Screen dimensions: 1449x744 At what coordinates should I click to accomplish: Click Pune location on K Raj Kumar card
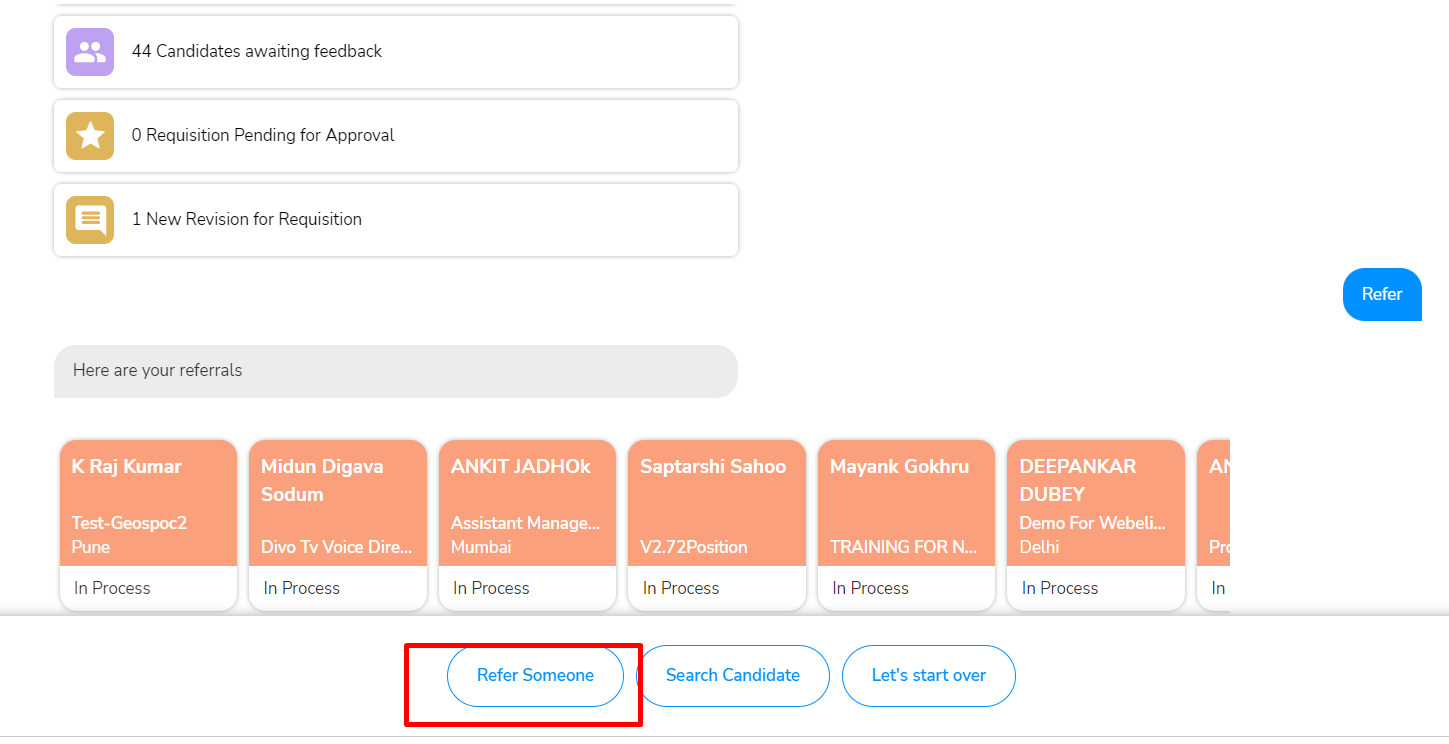[91, 547]
